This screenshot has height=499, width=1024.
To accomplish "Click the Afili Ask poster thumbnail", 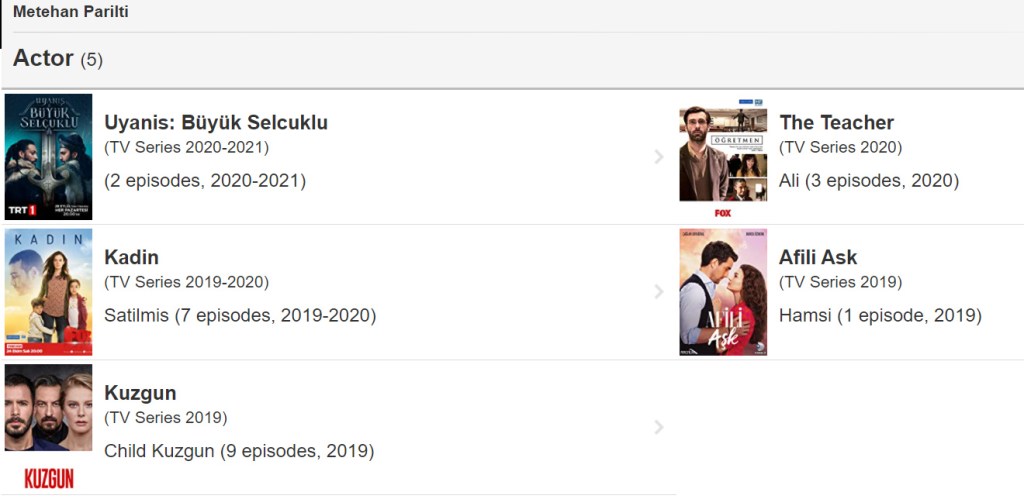I will pyautogui.click(x=723, y=292).
